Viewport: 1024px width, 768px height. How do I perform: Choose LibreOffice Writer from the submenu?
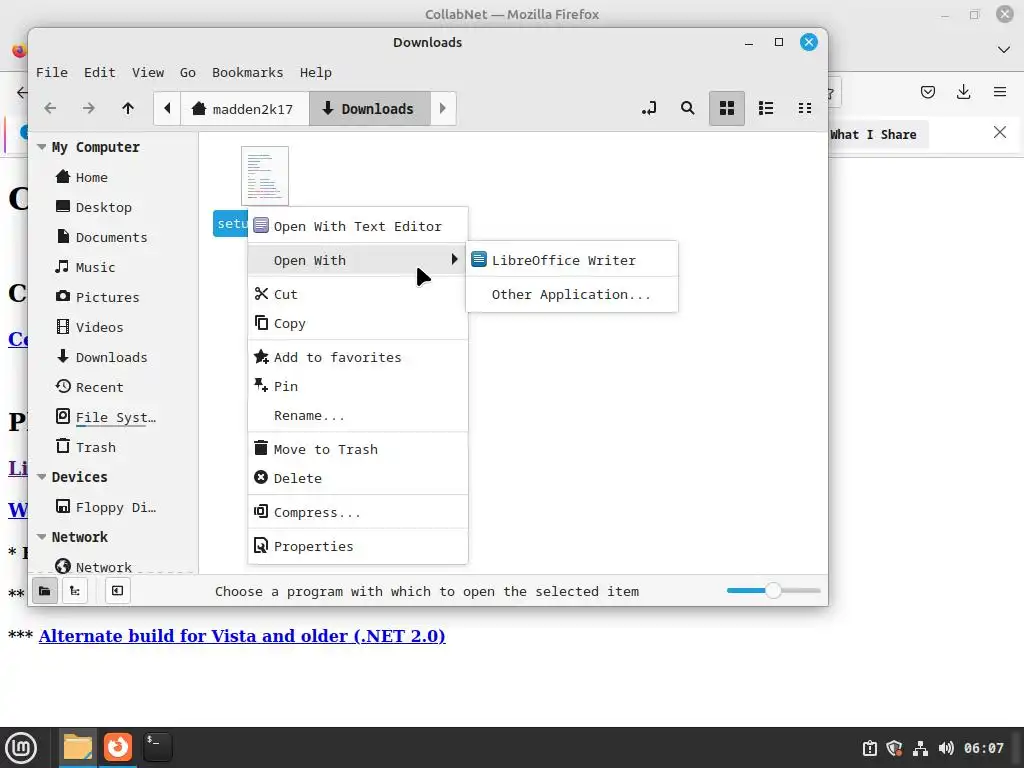pyautogui.click(x=571, y=260)
